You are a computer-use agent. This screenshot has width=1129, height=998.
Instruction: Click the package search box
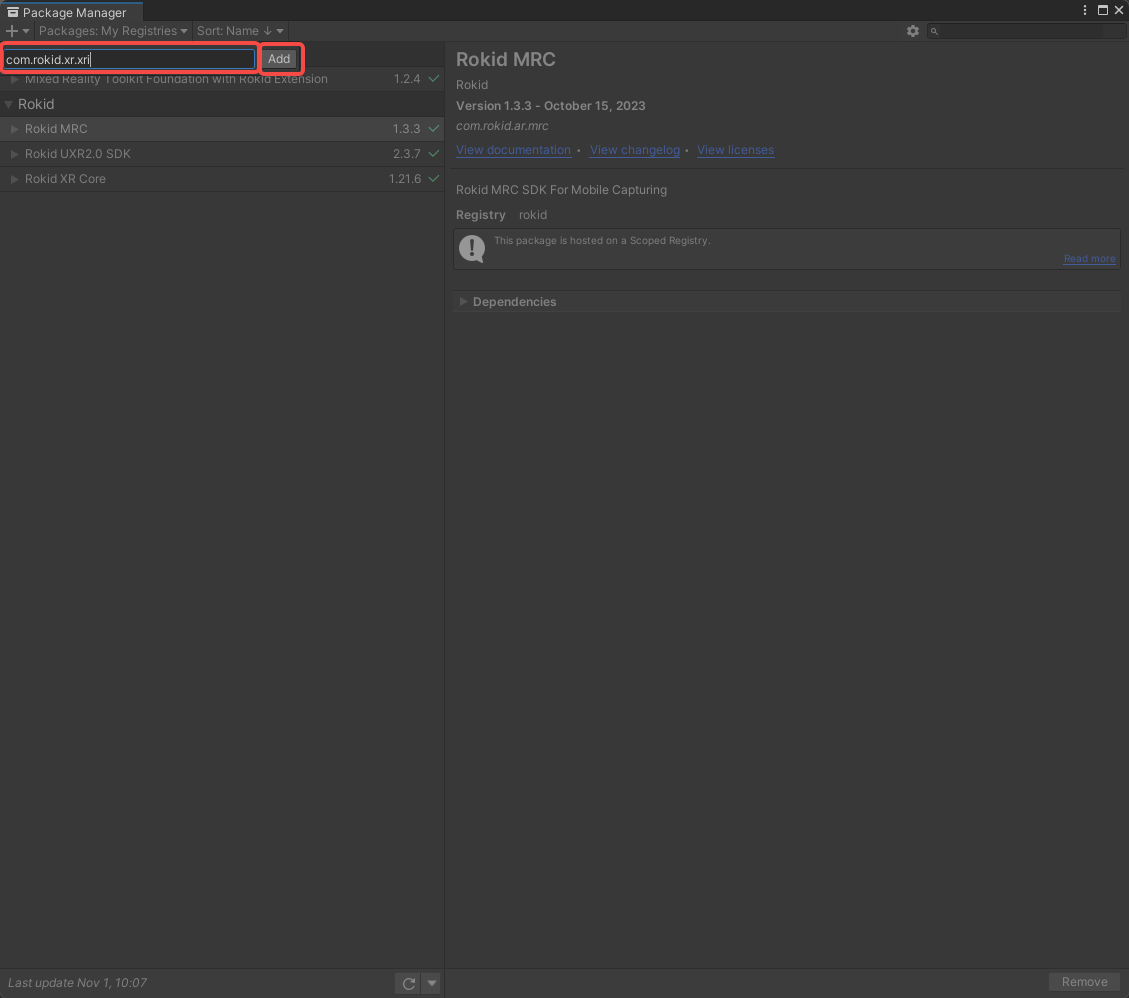[1025, 31]
